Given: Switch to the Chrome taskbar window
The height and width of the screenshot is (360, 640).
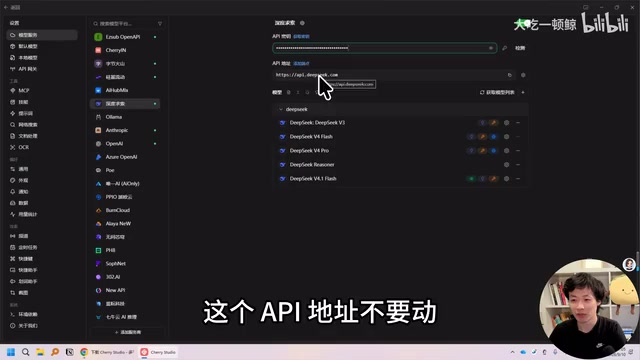Looking at the screenshot, I should click(107, 352).
